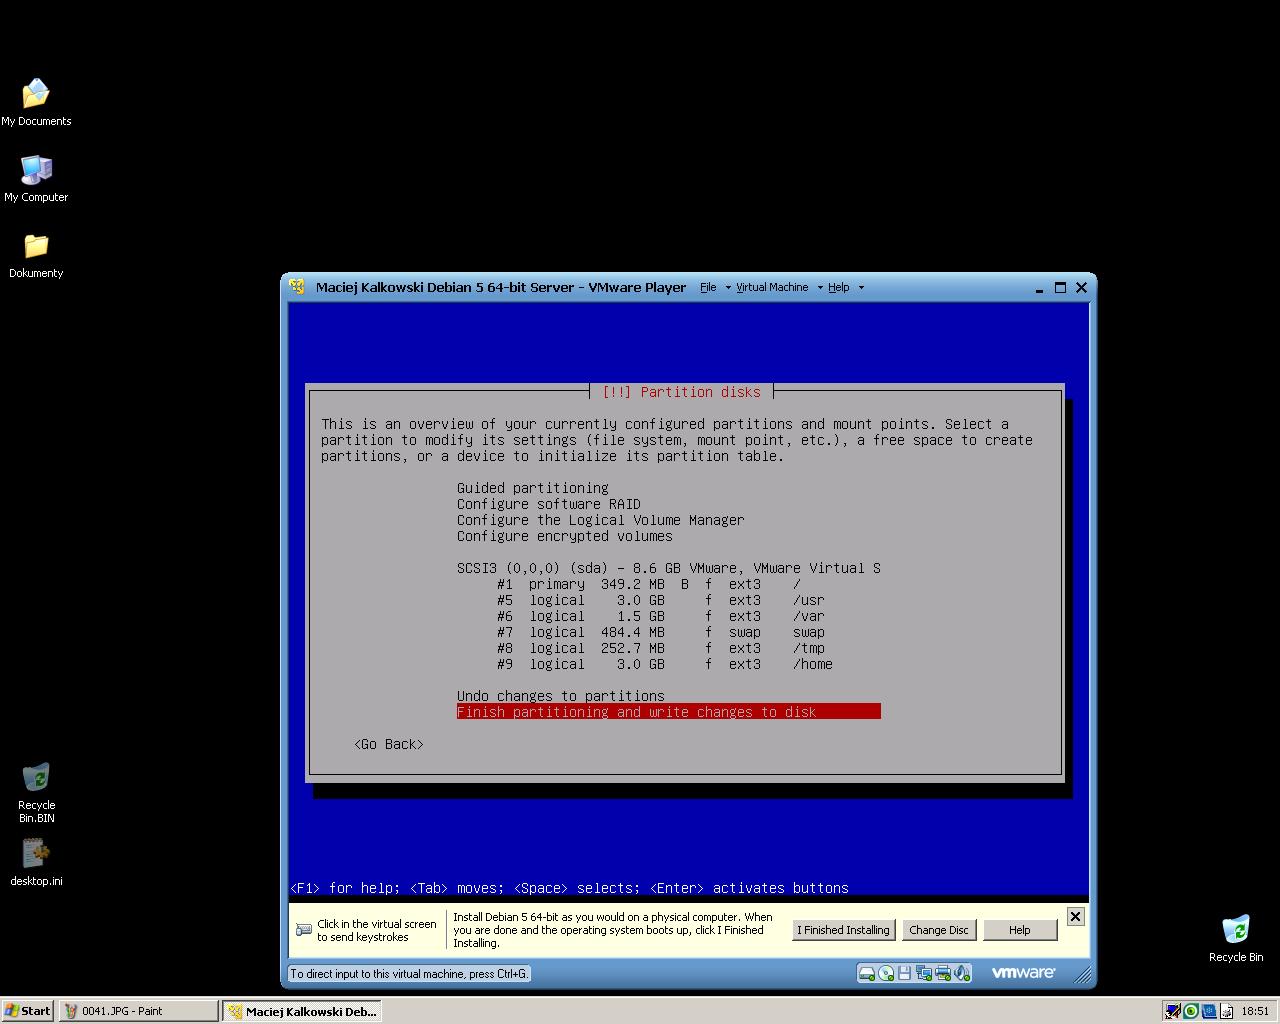Select Configure software RAID option
Screen dimensions: 1280x1024
coord(549,504)
